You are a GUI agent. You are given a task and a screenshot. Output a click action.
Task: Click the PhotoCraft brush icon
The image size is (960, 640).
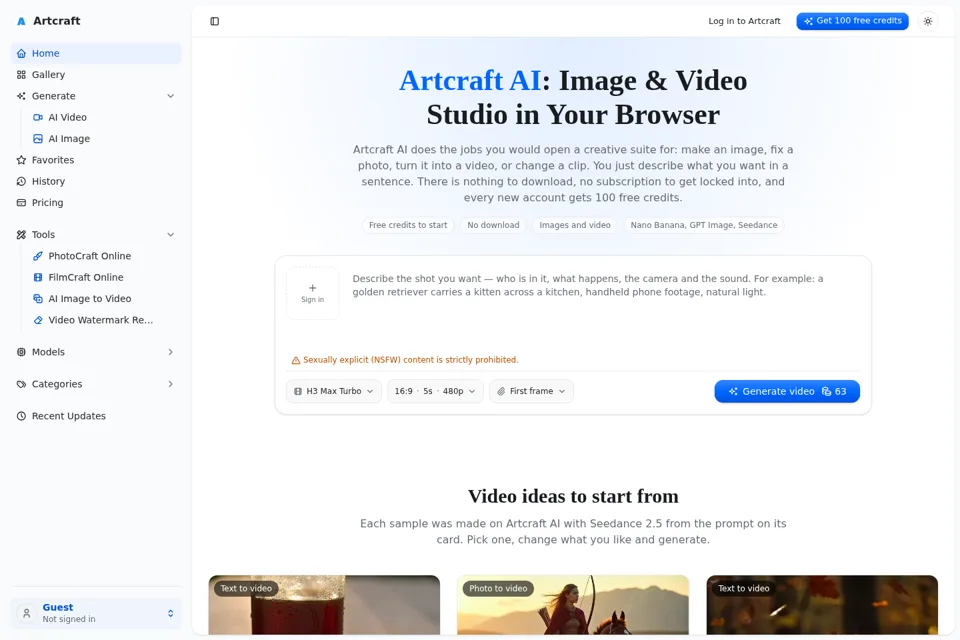click(38, 256)
